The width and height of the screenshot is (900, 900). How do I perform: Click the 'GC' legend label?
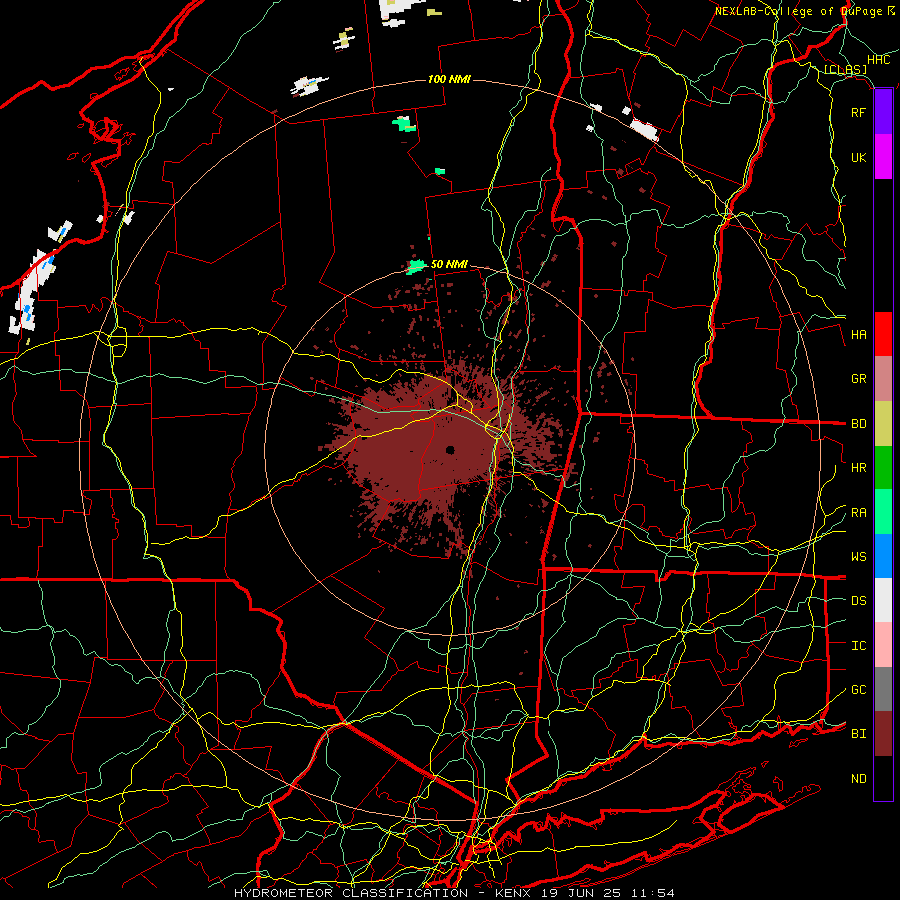(858, 690)
